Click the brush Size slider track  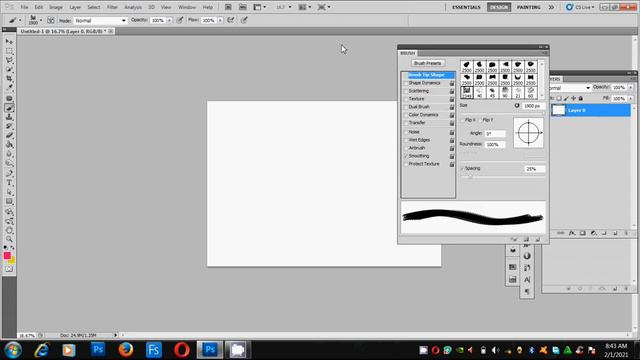503,113
